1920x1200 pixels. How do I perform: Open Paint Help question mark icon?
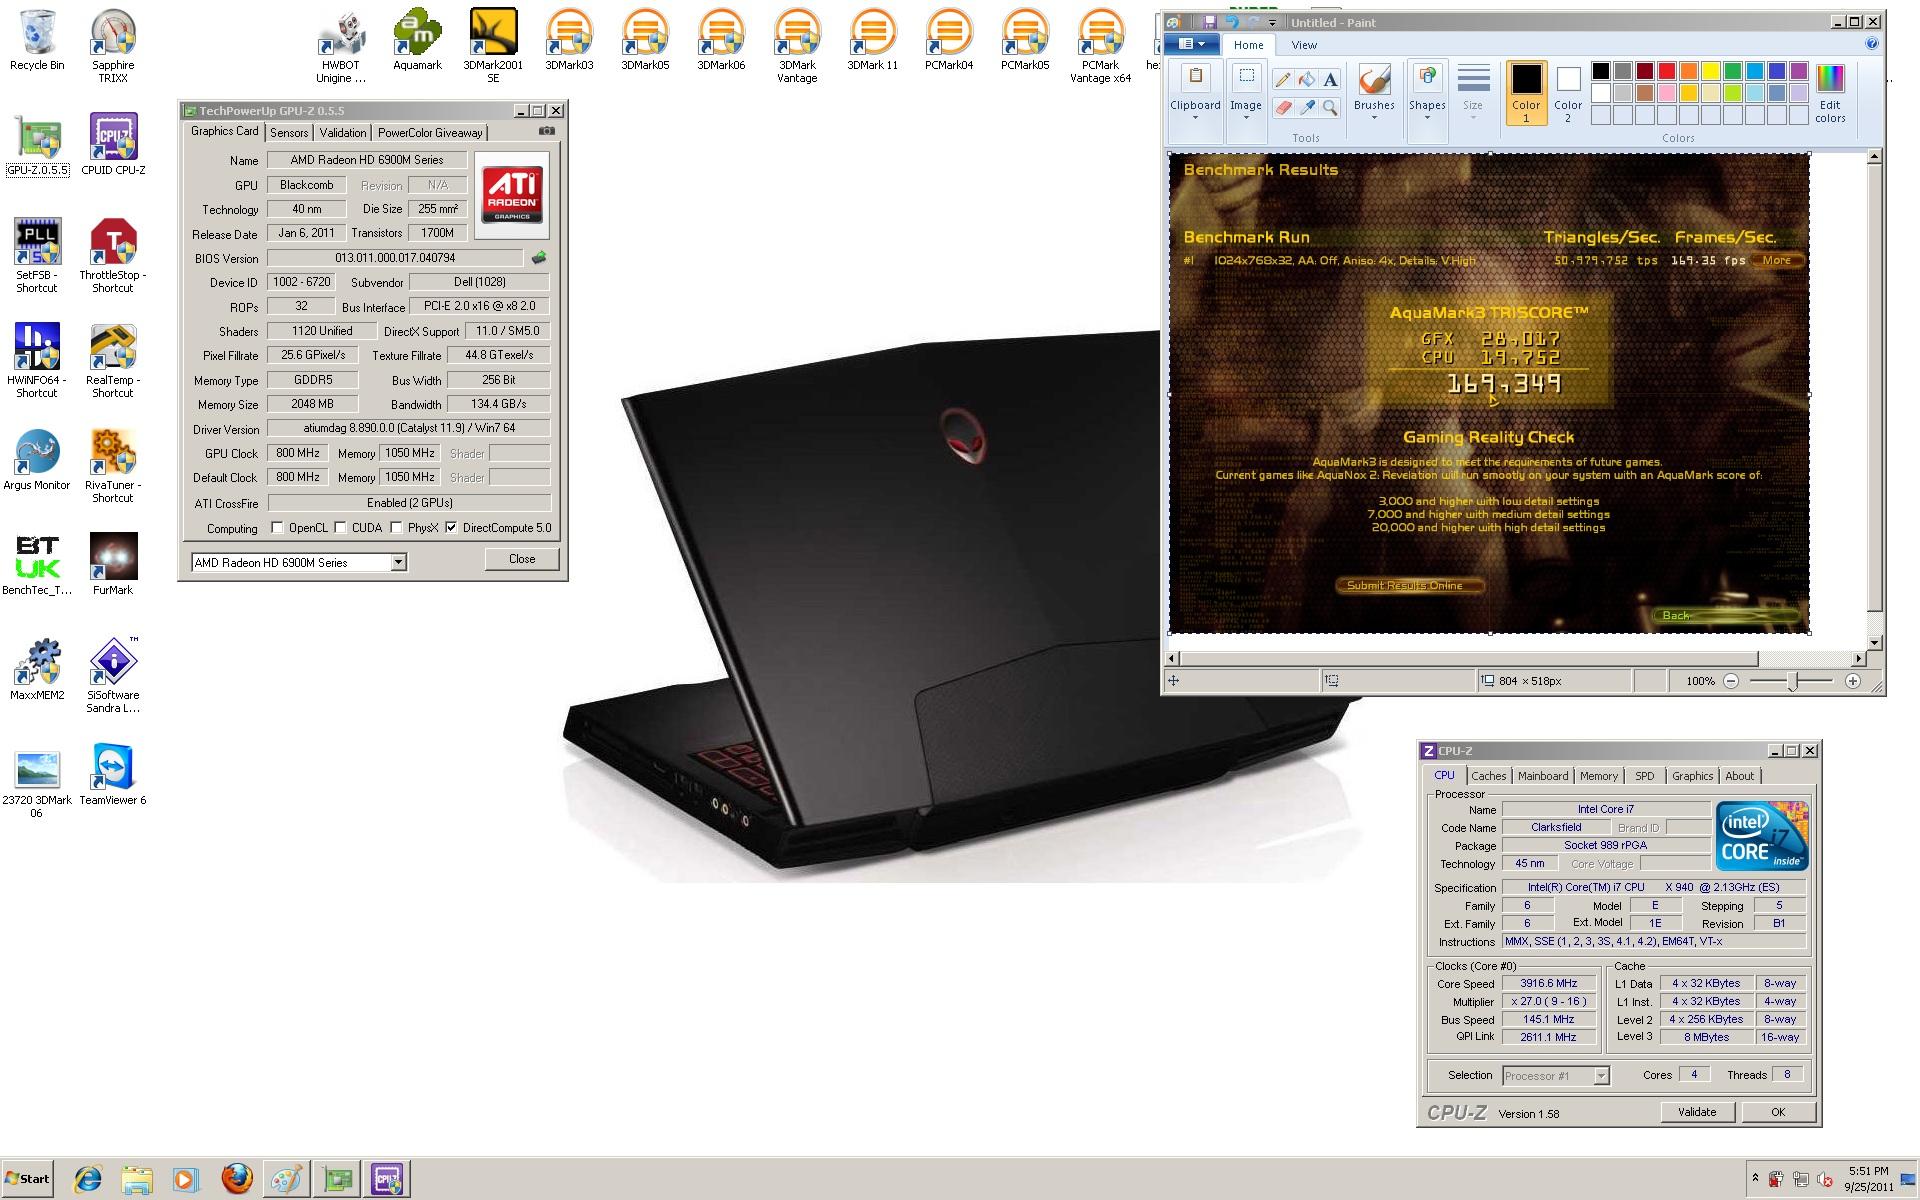1872,44
